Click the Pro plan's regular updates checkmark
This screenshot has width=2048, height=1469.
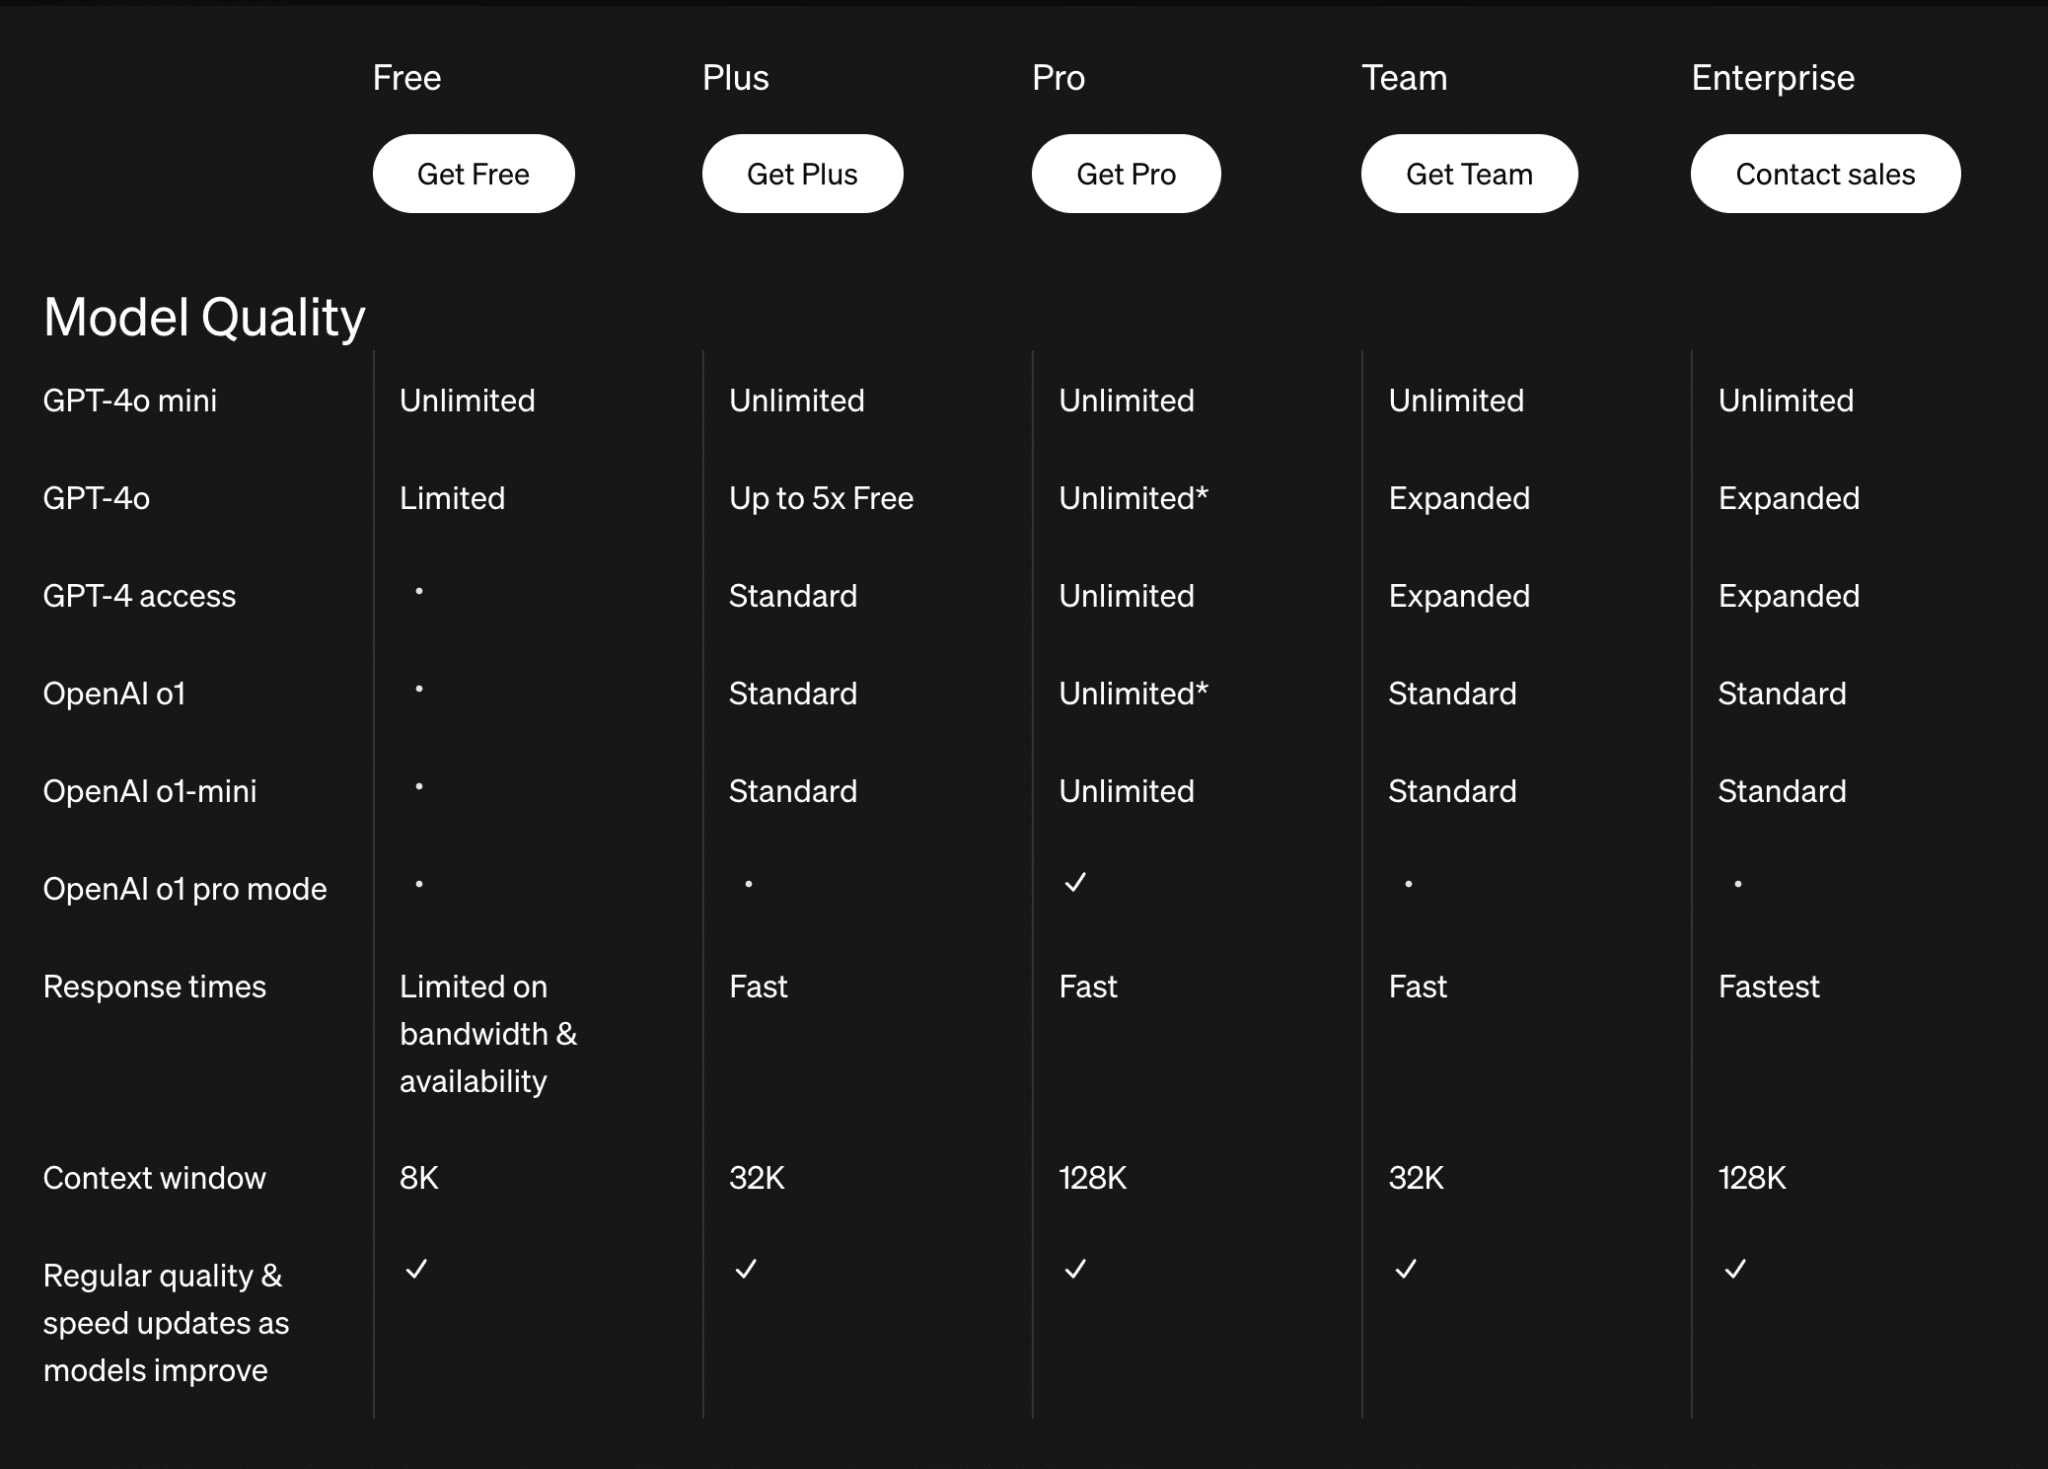click(1075, 1269)
